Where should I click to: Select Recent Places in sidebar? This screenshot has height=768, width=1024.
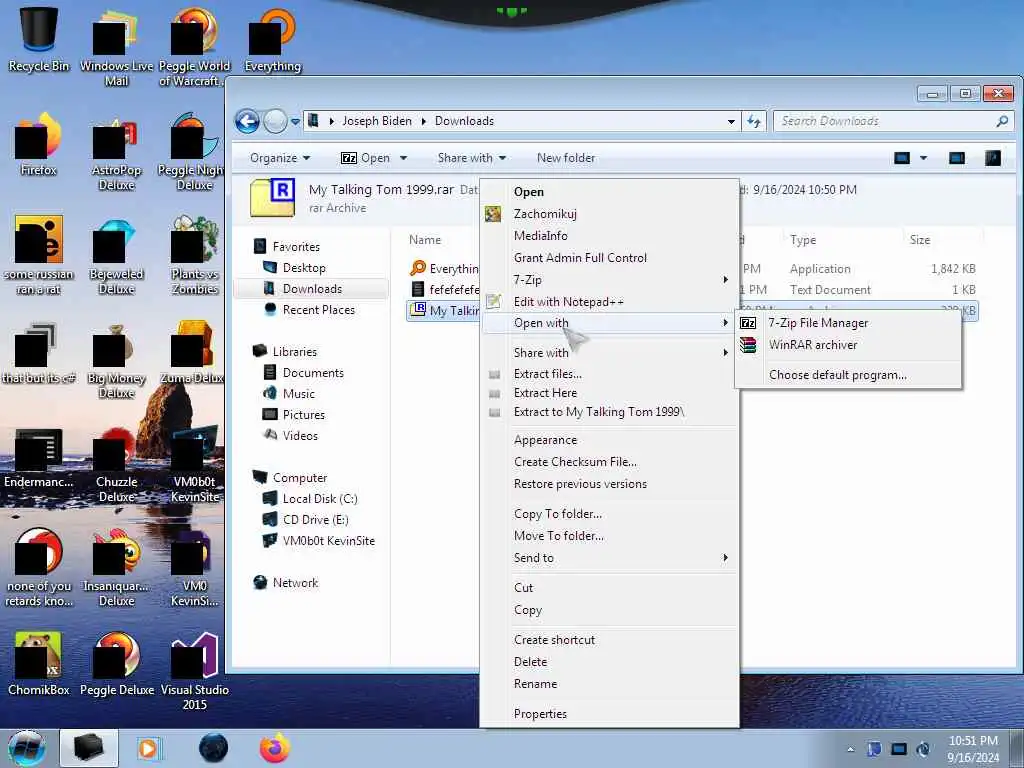(319, 310)
